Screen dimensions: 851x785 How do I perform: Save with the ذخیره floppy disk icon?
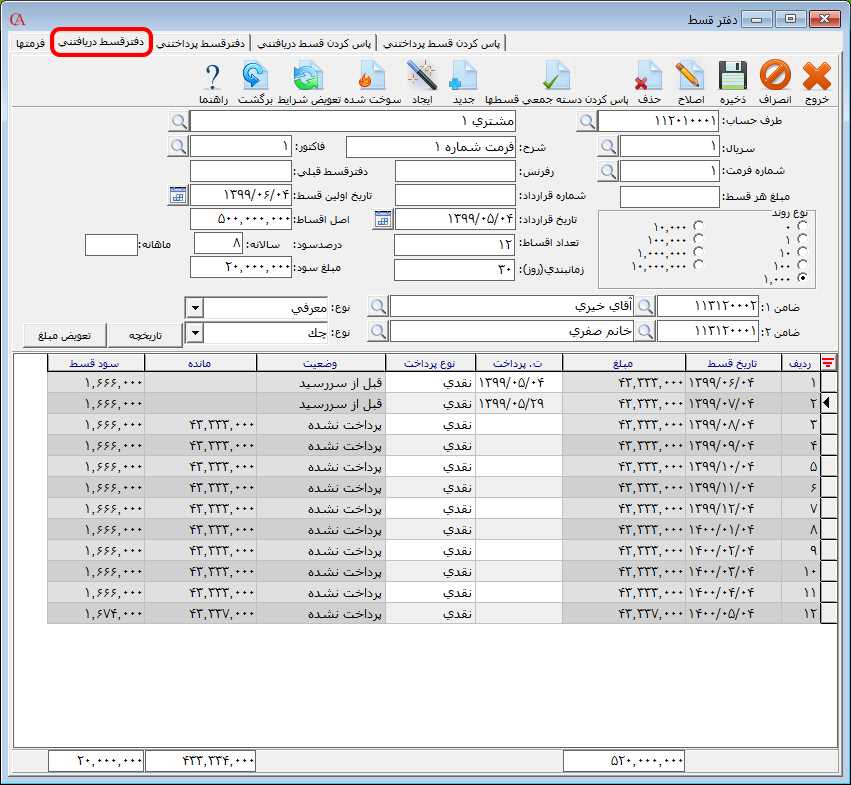733,76
